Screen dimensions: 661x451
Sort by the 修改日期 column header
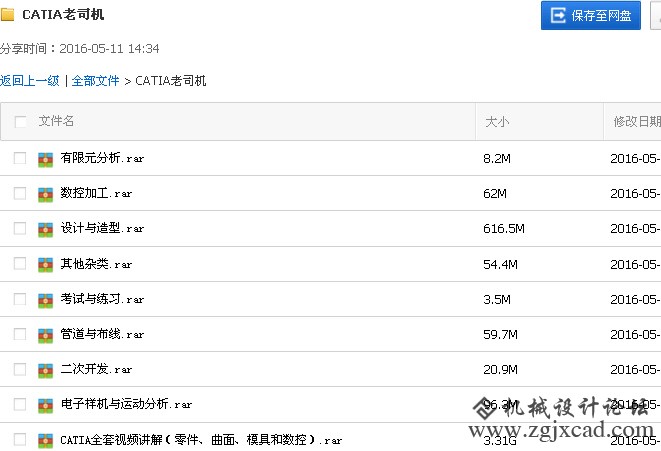(637, 121)
